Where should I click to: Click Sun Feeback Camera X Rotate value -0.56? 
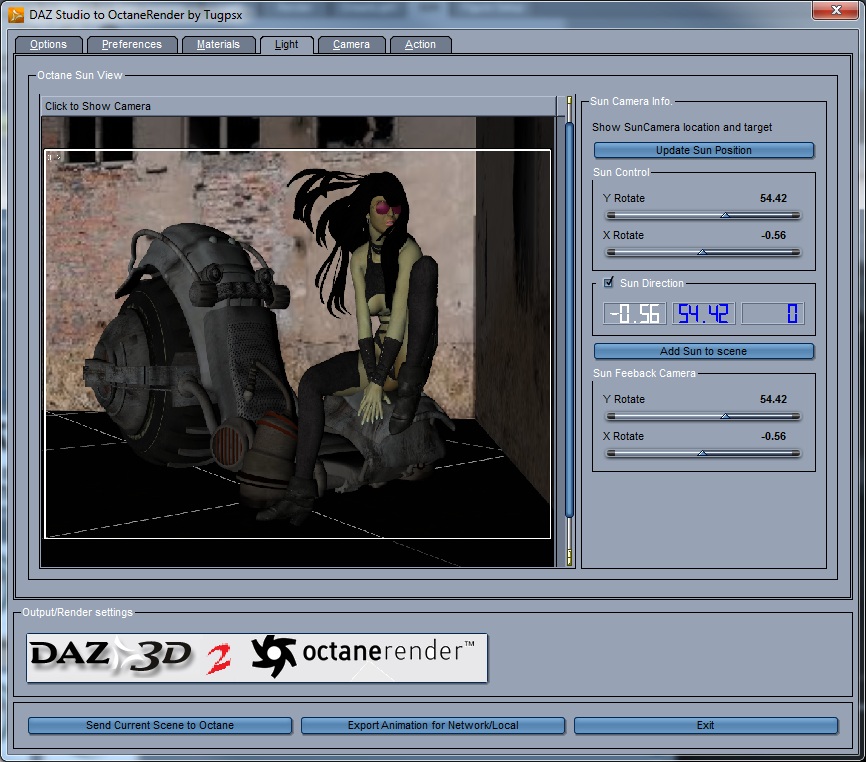[774, 436]
